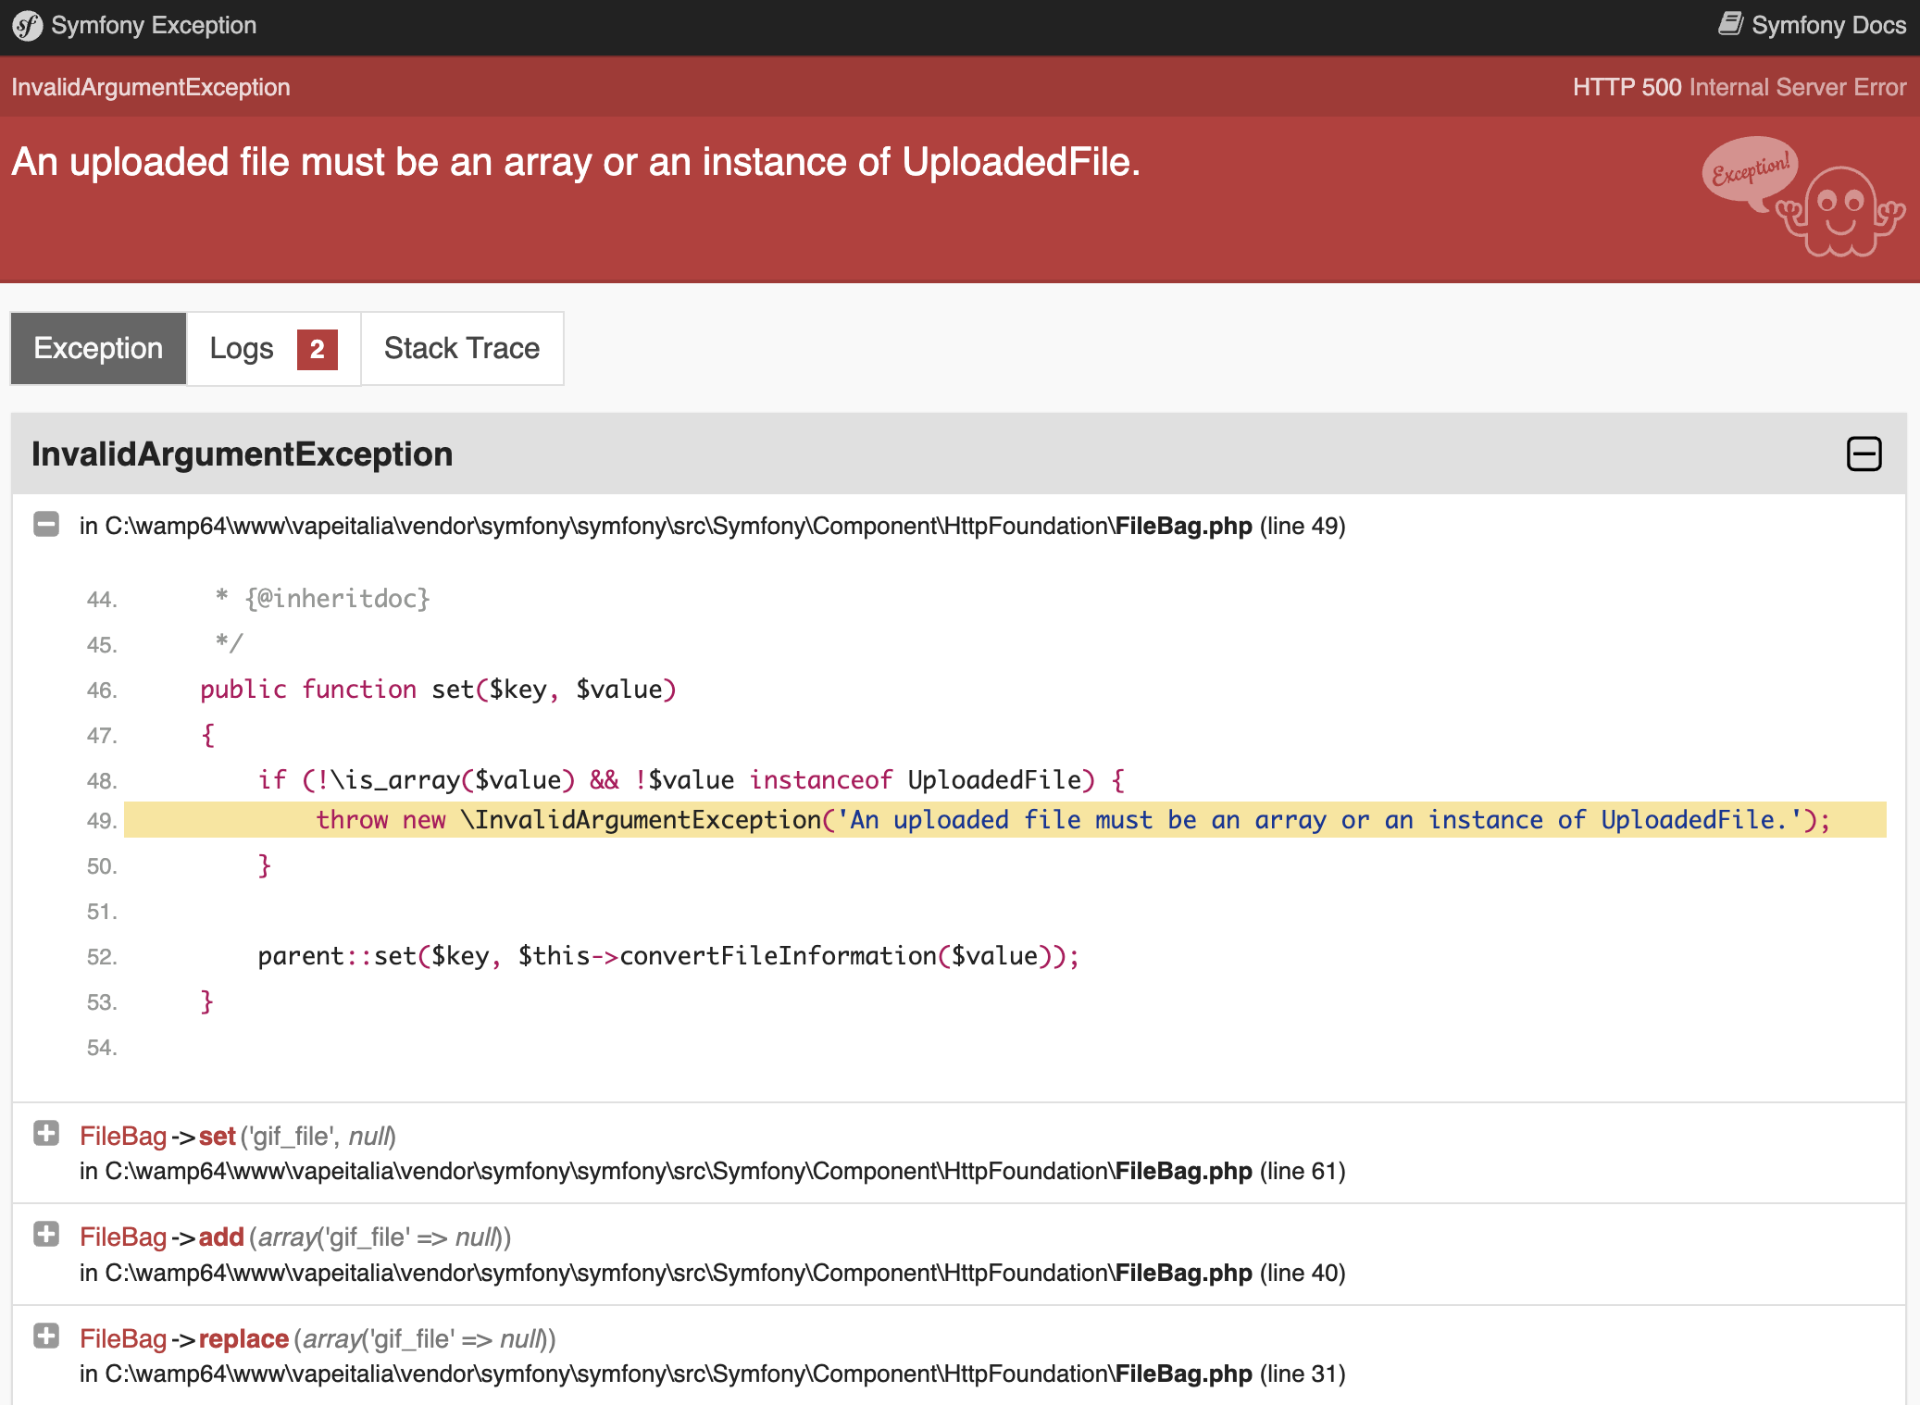Click the Symfony logo icon
Viewport: 1920px width, 1405px height.
(27, 26)
